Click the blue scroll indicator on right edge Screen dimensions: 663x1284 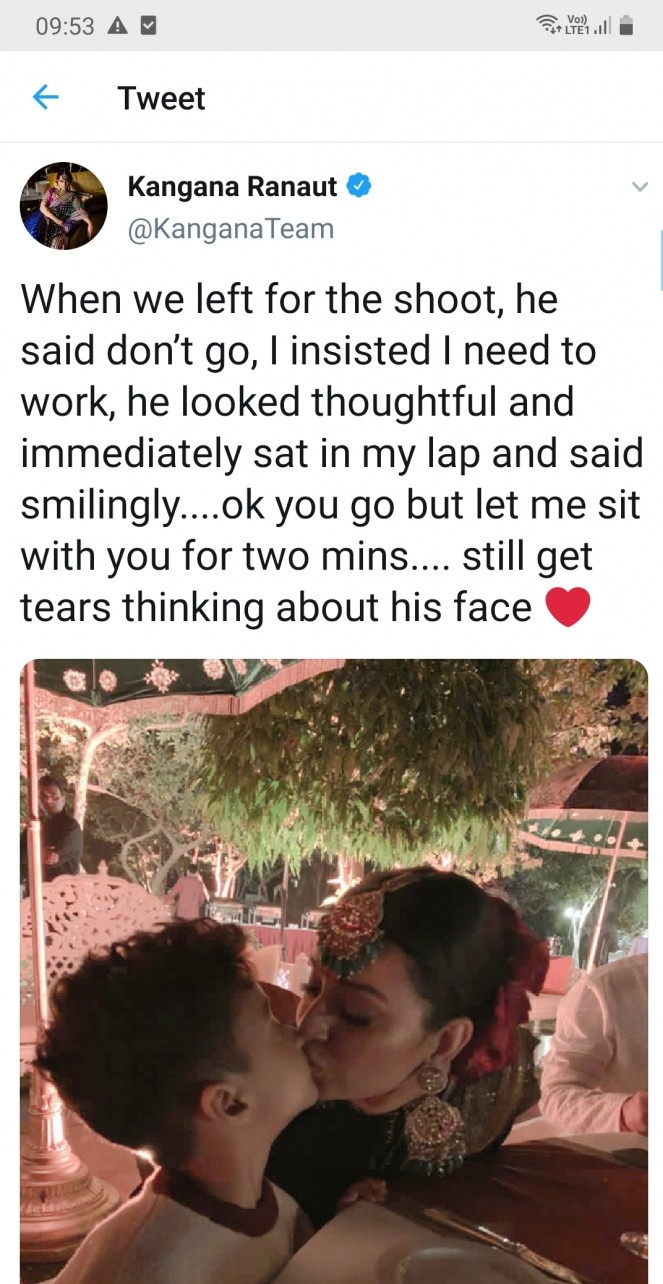pos(660,258)
